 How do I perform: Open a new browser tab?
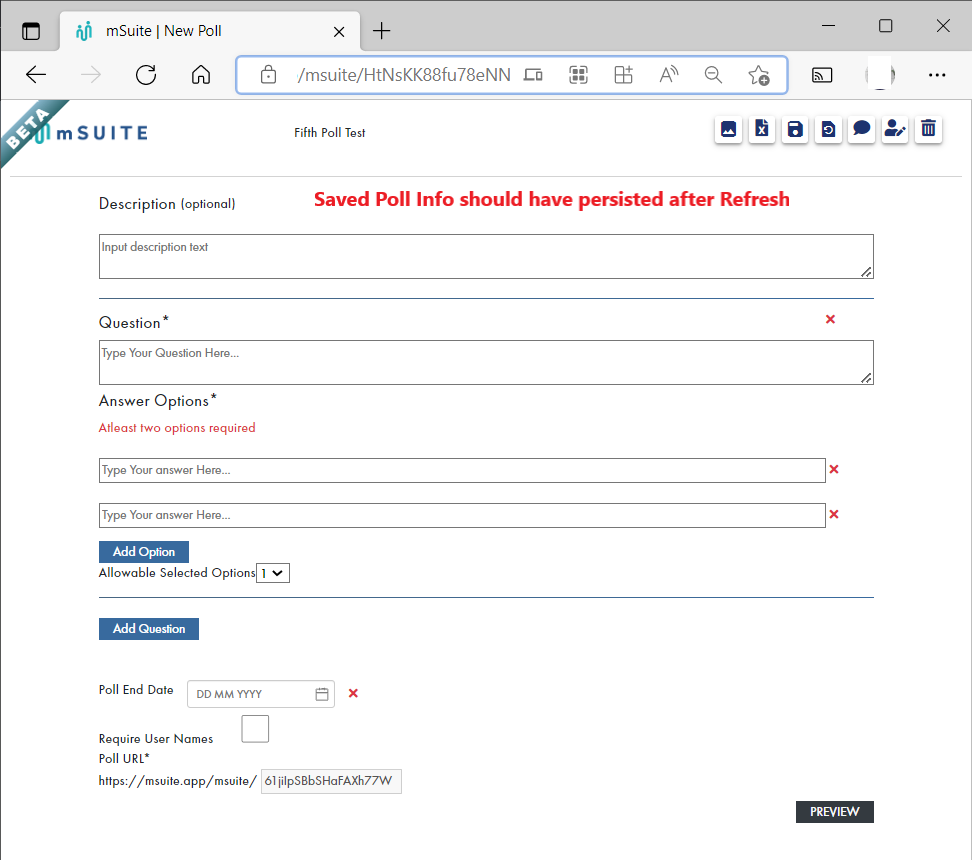point(381,31)
